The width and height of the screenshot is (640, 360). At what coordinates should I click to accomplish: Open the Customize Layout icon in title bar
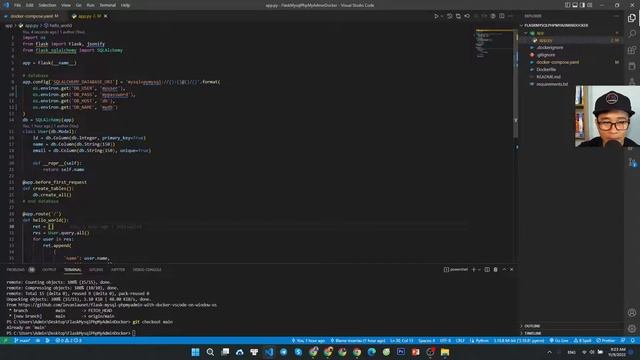589,5
